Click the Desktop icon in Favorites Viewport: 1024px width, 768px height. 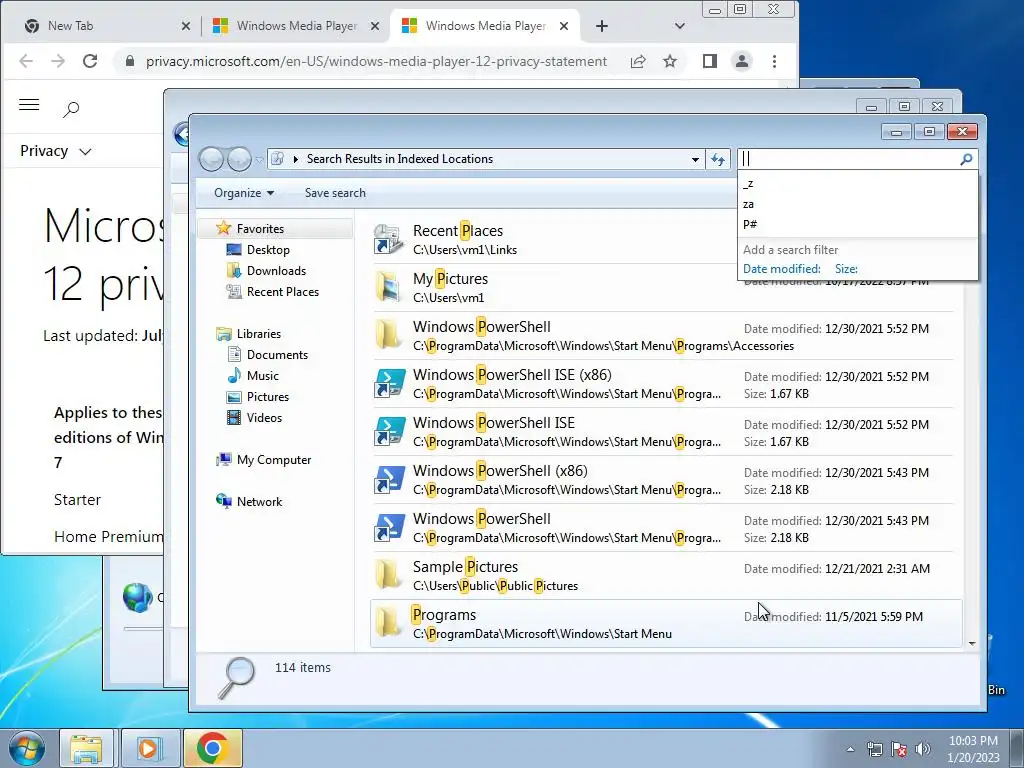(234, 249)
